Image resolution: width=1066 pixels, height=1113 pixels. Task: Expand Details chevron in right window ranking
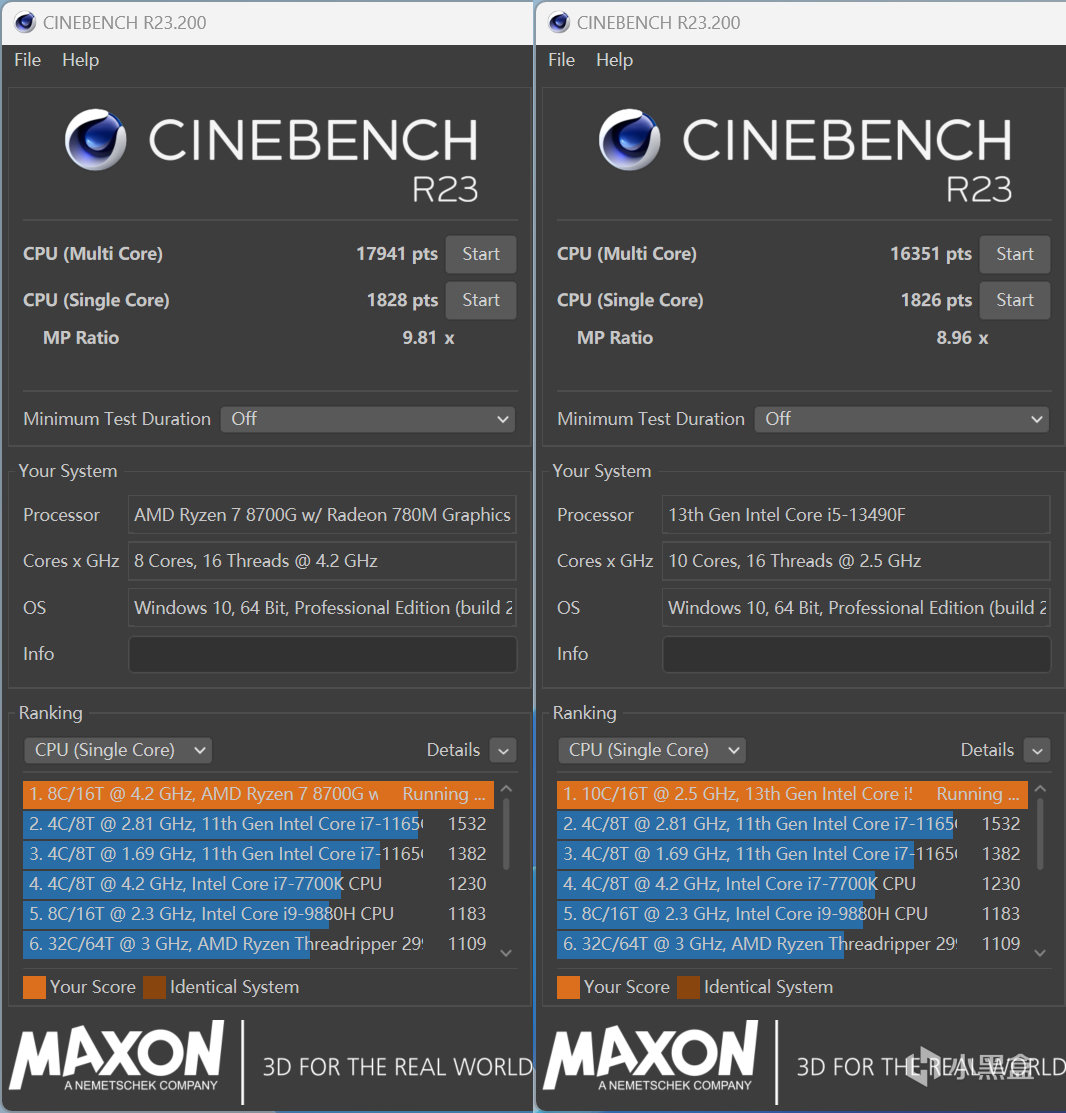click(1037, 750)
